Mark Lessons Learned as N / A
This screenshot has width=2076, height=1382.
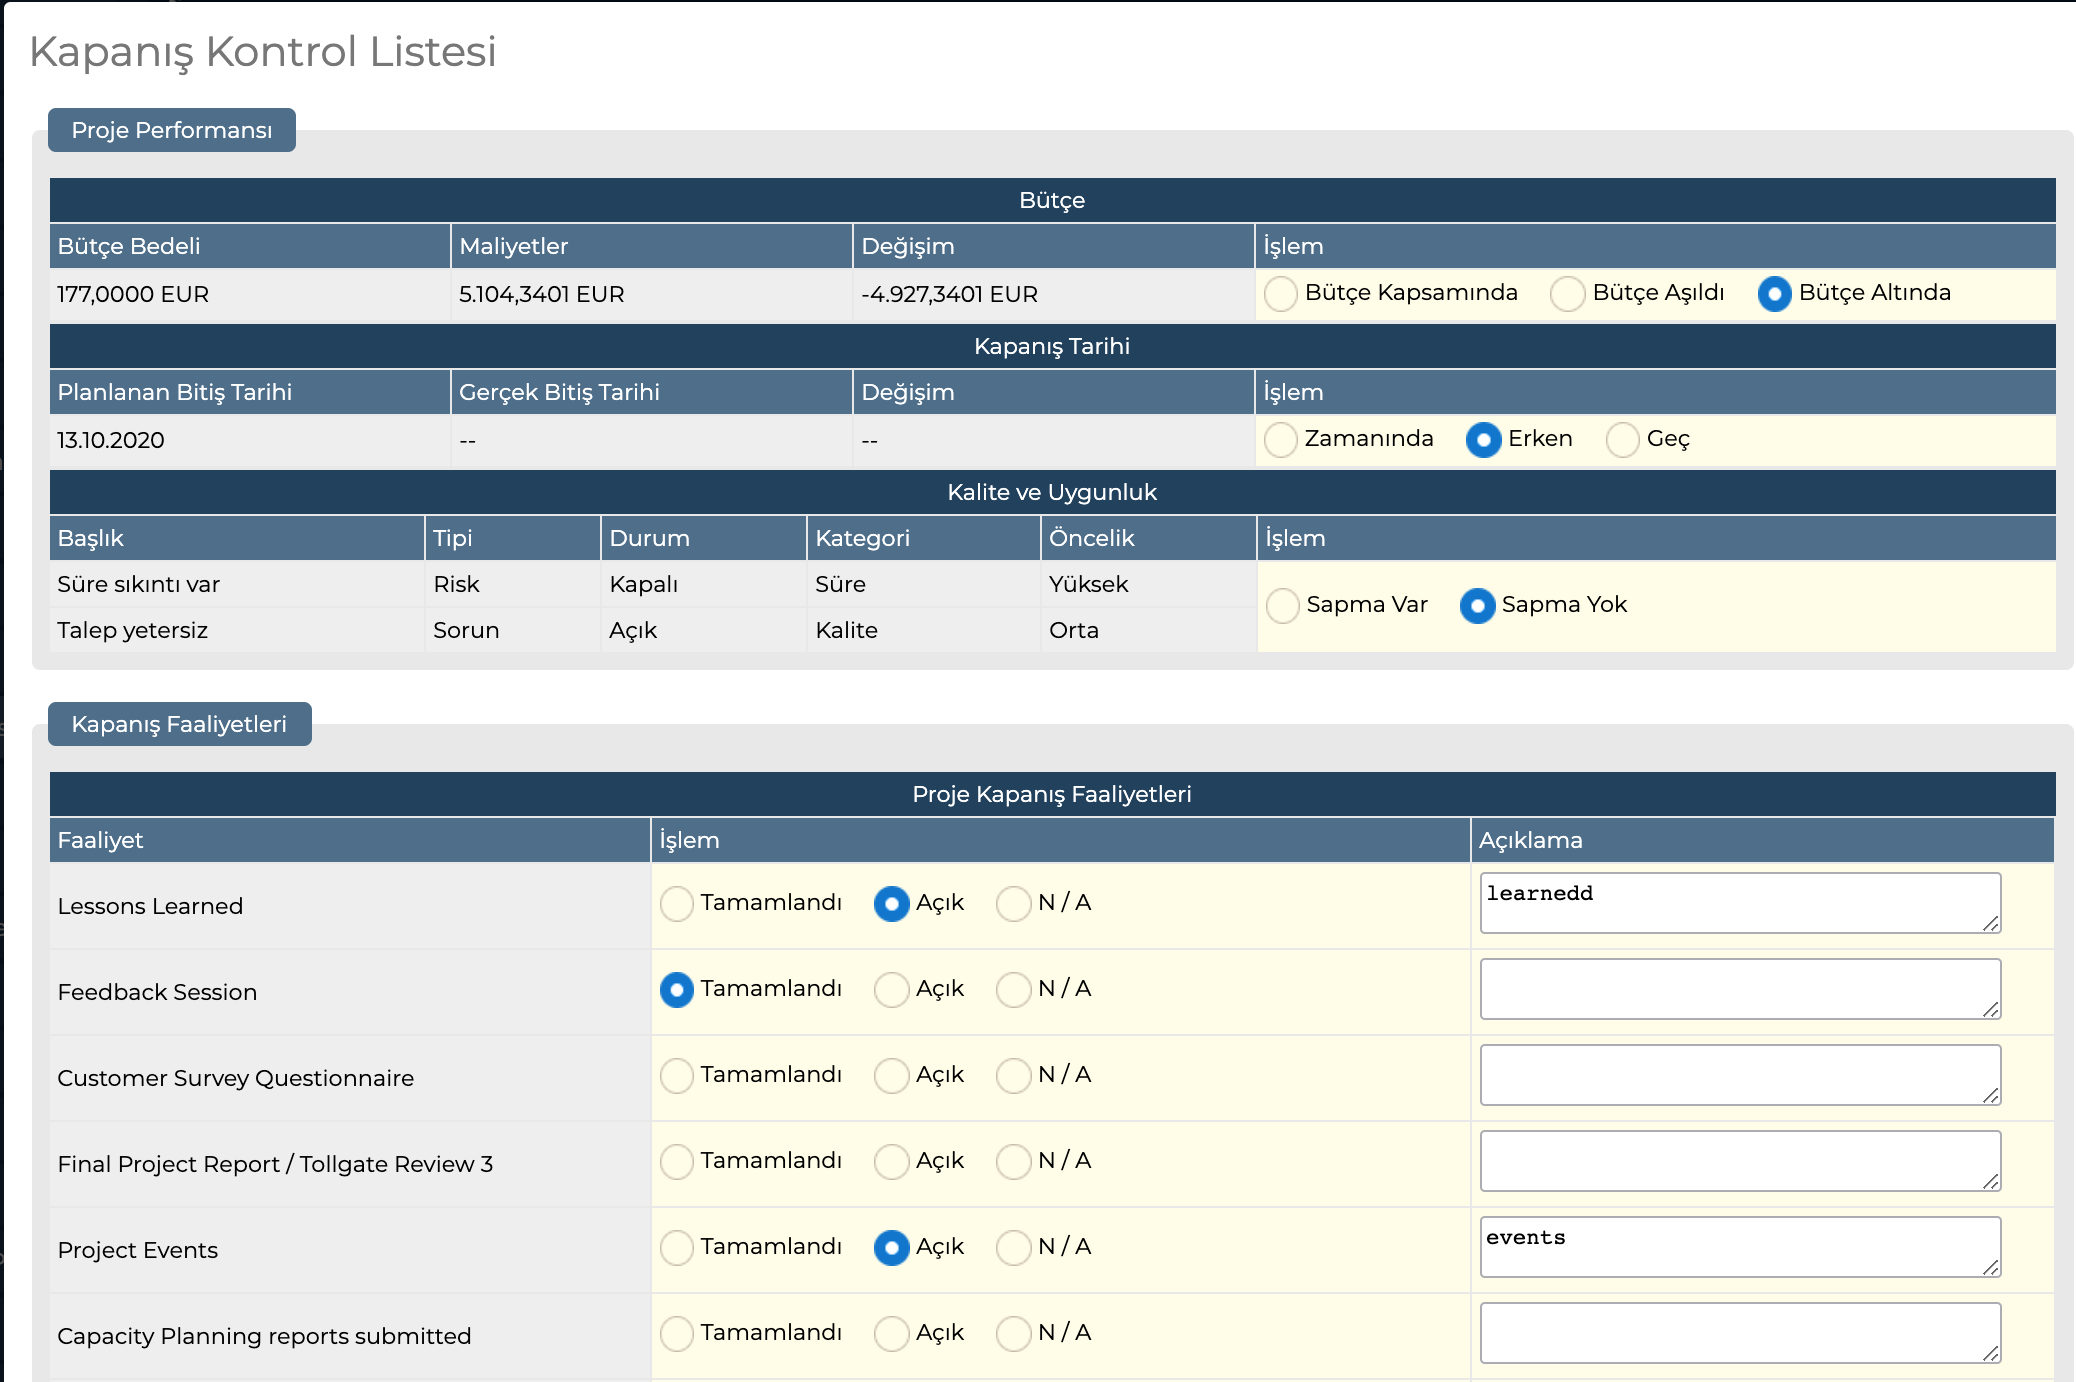[x=1013, y=904]
